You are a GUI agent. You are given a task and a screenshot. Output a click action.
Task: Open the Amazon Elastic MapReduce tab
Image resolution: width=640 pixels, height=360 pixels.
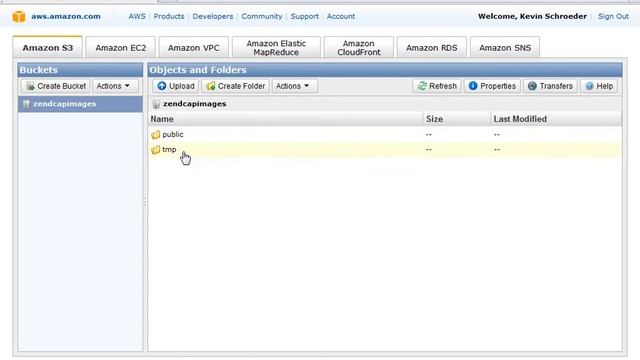click(276, 47)
